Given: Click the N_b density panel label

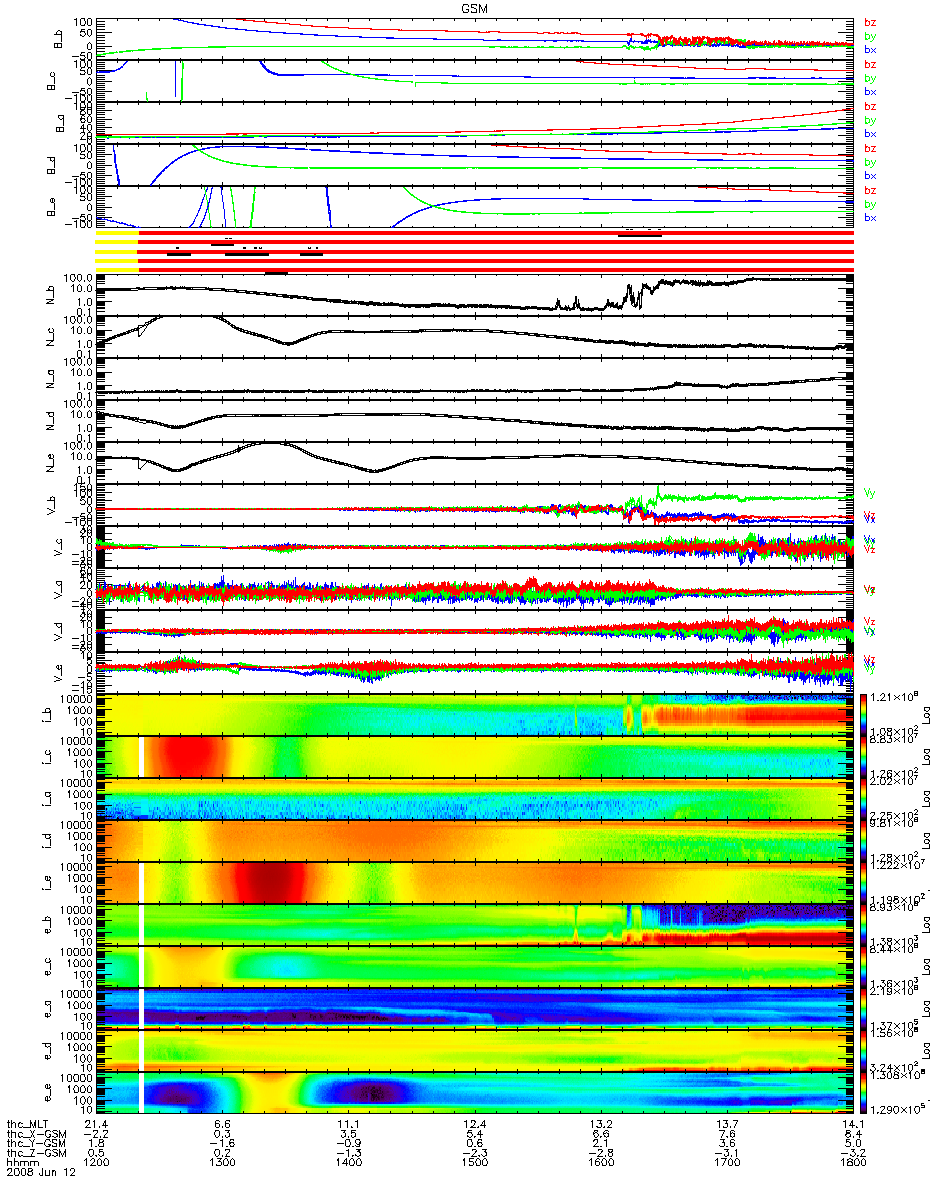Looking at the screenshot, I should (x=48, y=293).
